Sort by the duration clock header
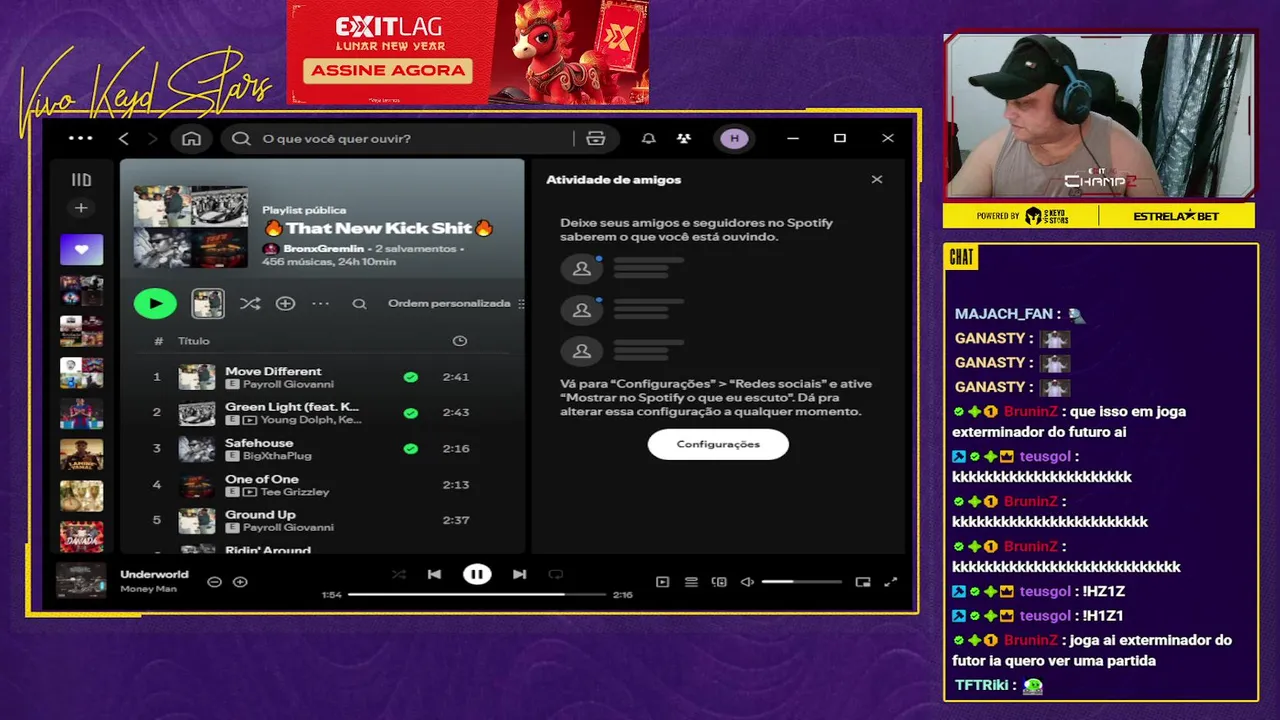The image size is (1280, 720). coord(459,341)
